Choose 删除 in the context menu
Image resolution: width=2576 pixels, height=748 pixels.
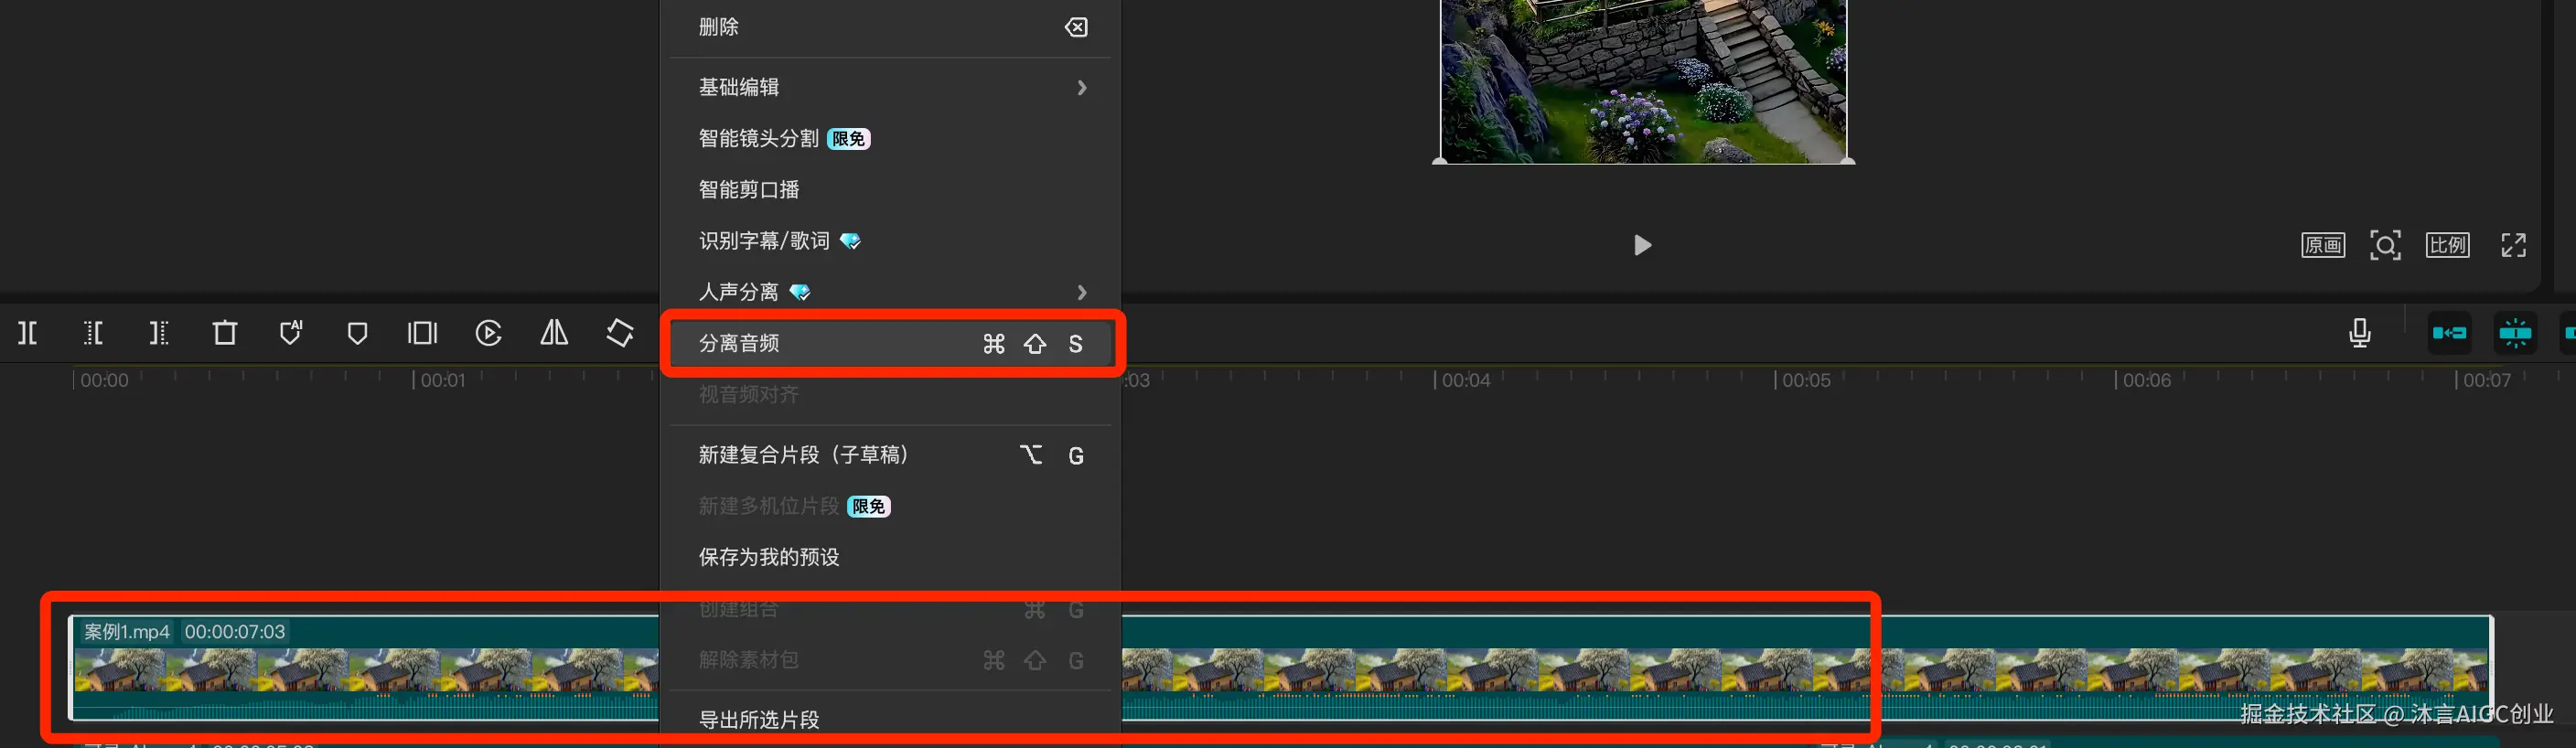[x=890, y=27]
